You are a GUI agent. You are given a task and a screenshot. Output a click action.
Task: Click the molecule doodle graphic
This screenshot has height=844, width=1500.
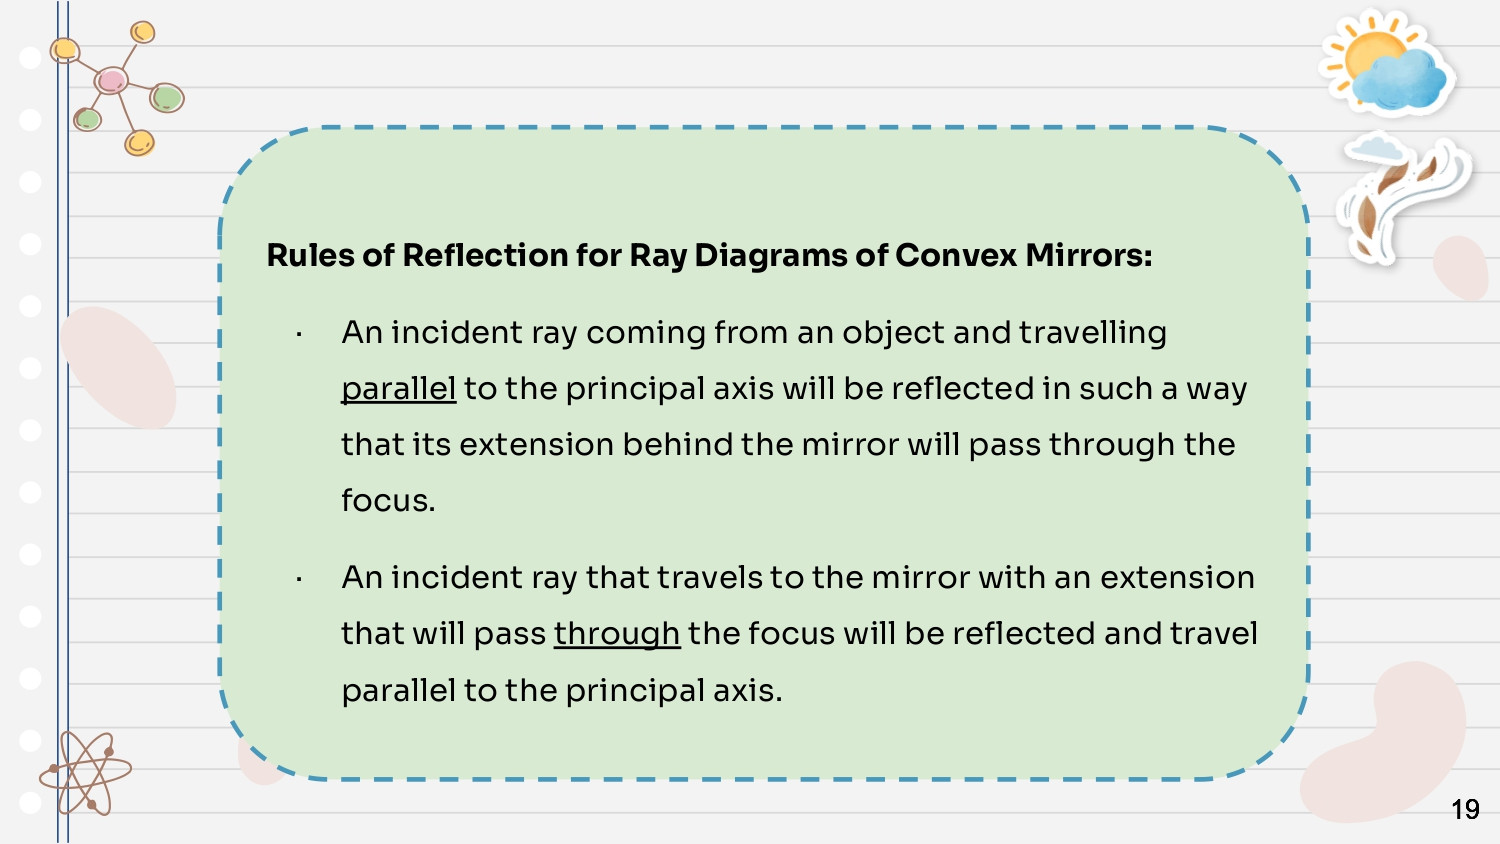click(x=118, y=88)
